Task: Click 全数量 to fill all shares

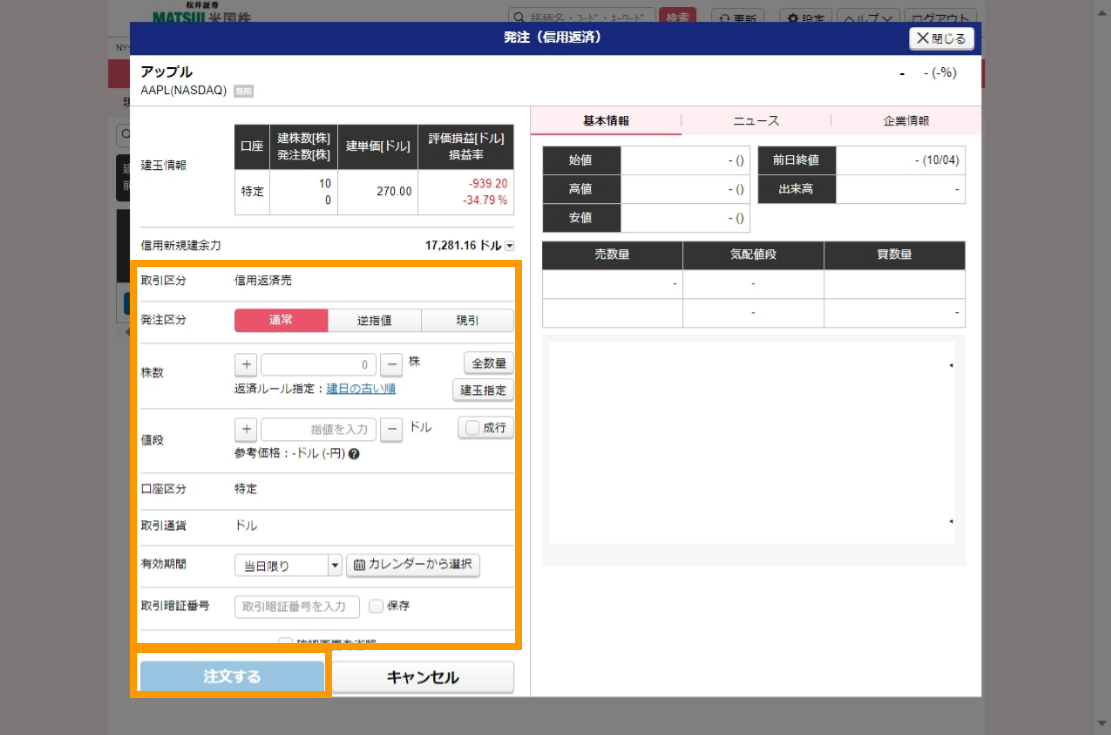Action: click(x=489, y=363)
